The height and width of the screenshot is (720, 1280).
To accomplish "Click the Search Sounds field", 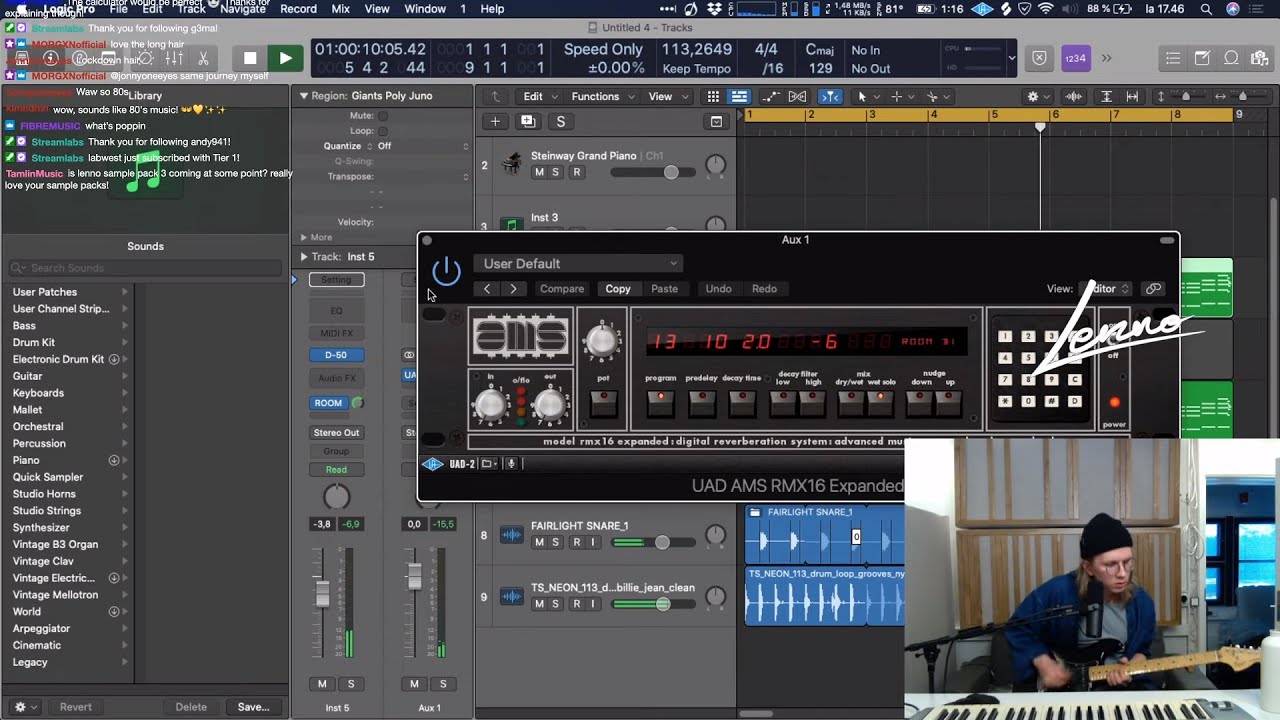I will pos(145,268).
